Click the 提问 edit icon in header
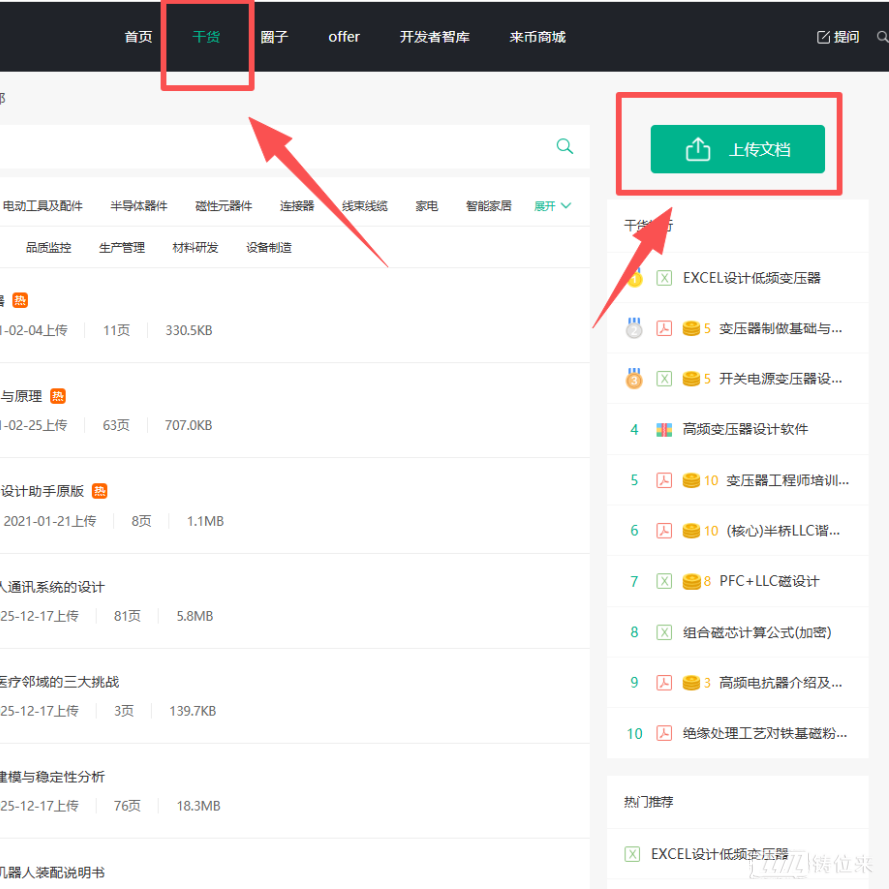 [824, 37]
